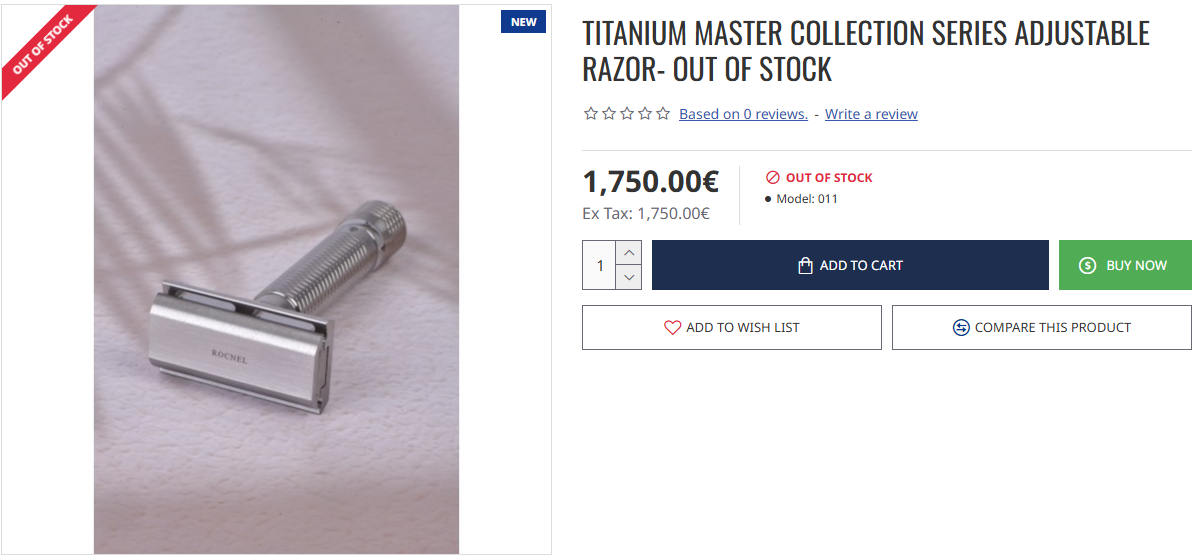
Task: Click the quantity input field
Action: (599, 266)
